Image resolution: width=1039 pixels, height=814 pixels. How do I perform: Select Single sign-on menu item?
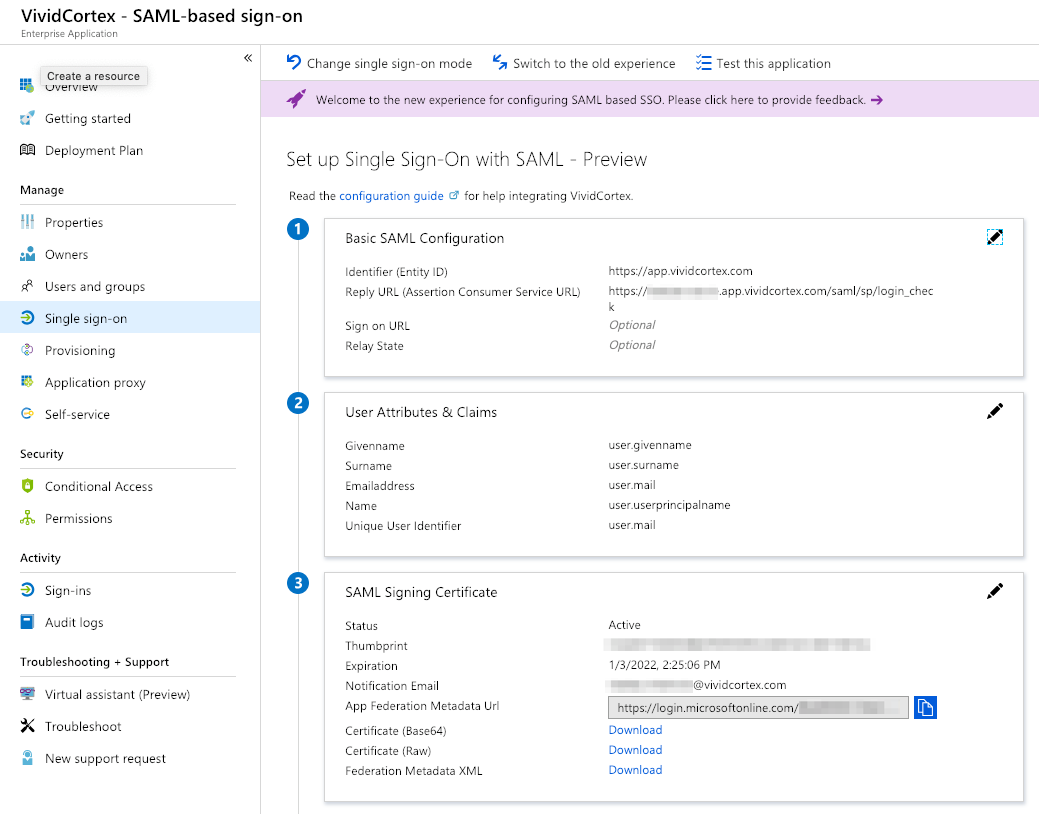pyautogui.click(x=130, y=318)
